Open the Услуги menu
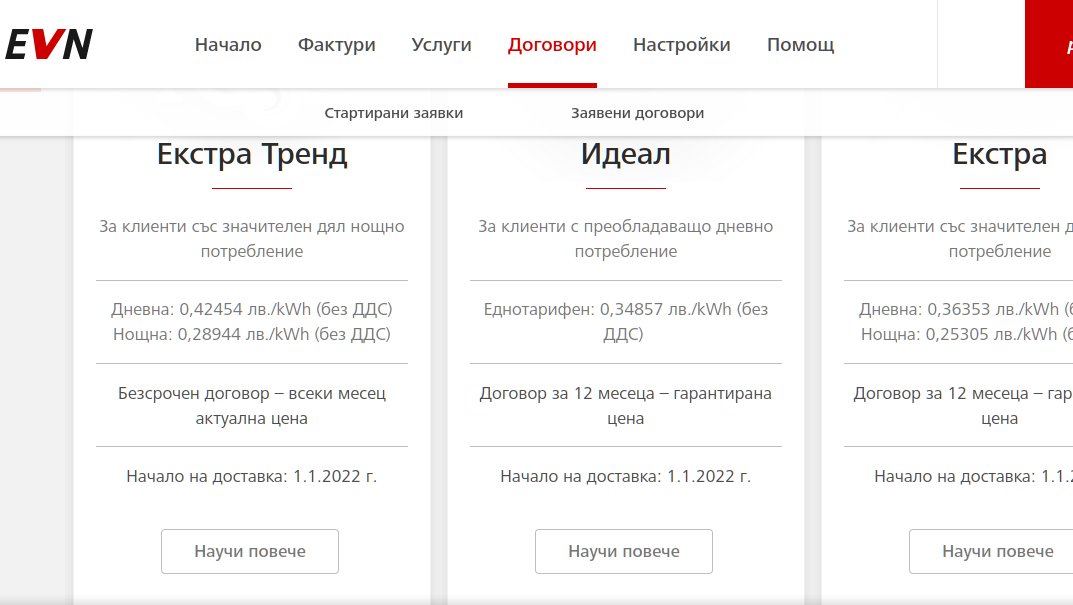The image size is (1073, 605). tap(441, 44)
